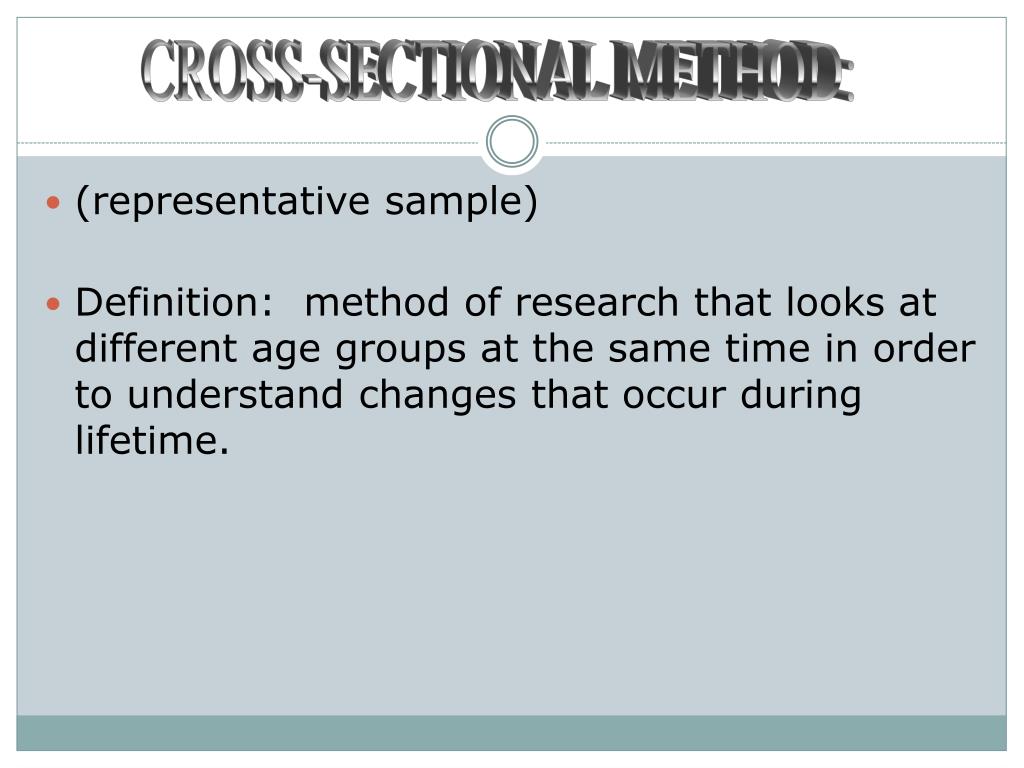Click the word Definition:

[174, 302]
